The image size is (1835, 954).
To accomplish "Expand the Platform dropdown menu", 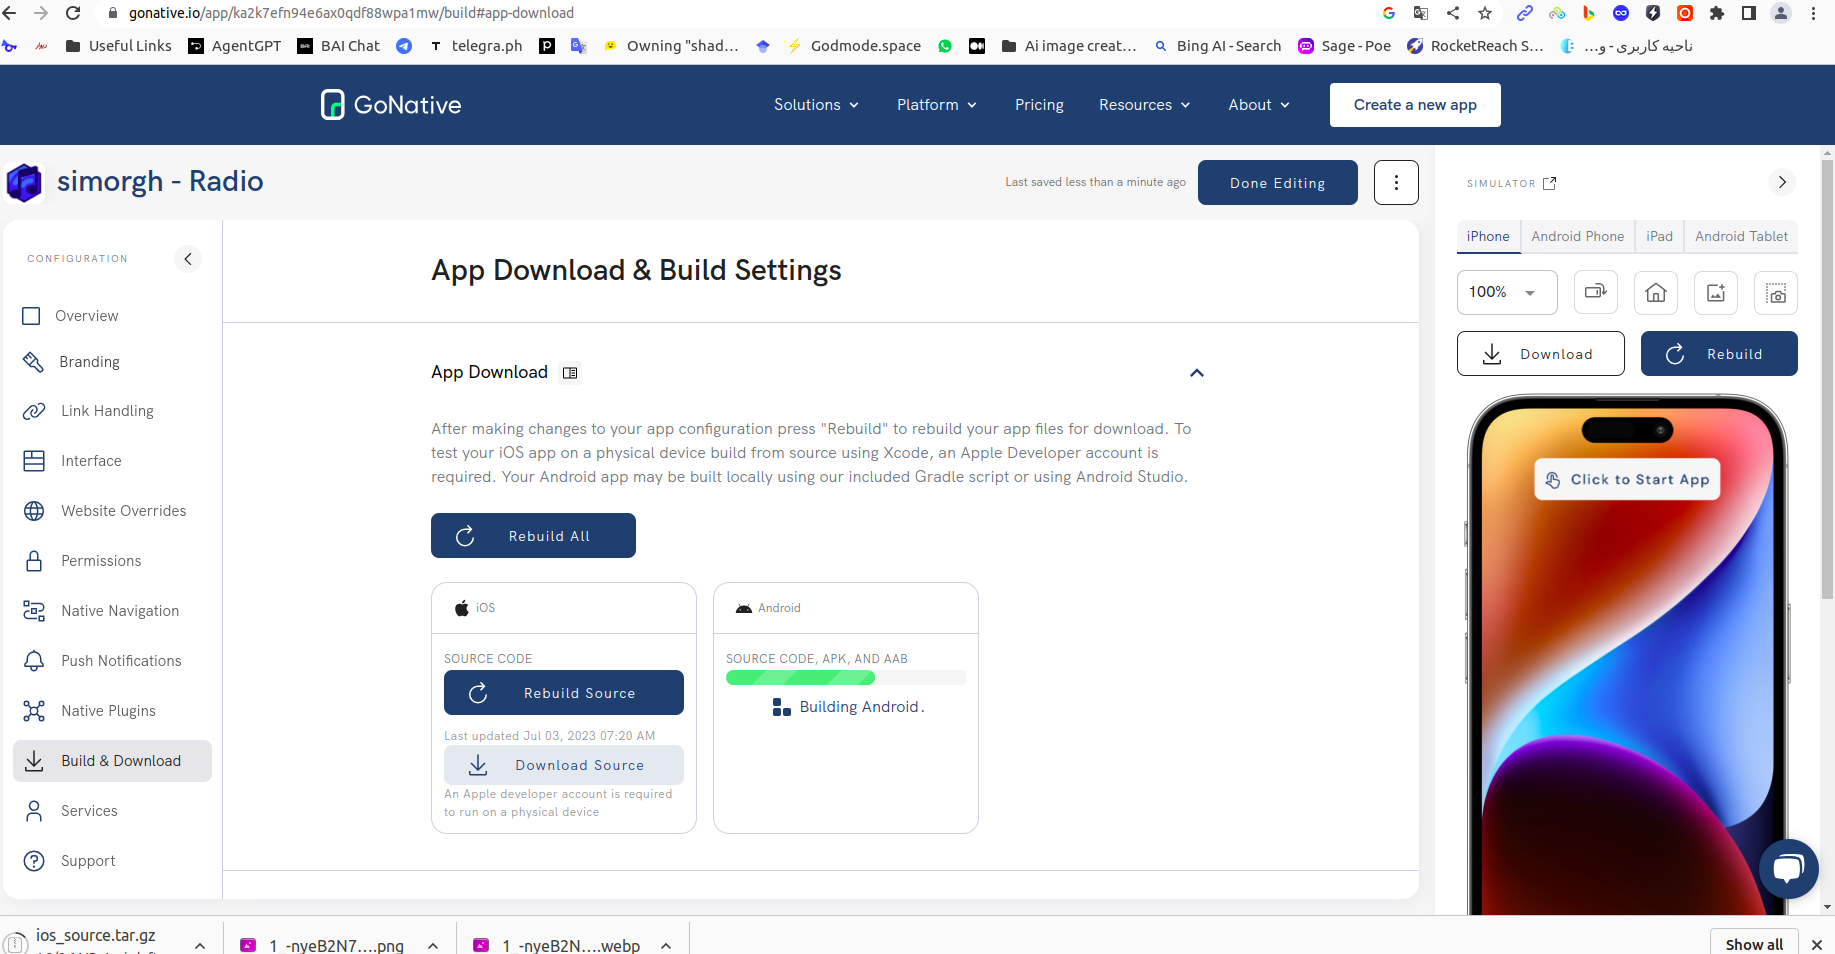I will coord(936,105).
